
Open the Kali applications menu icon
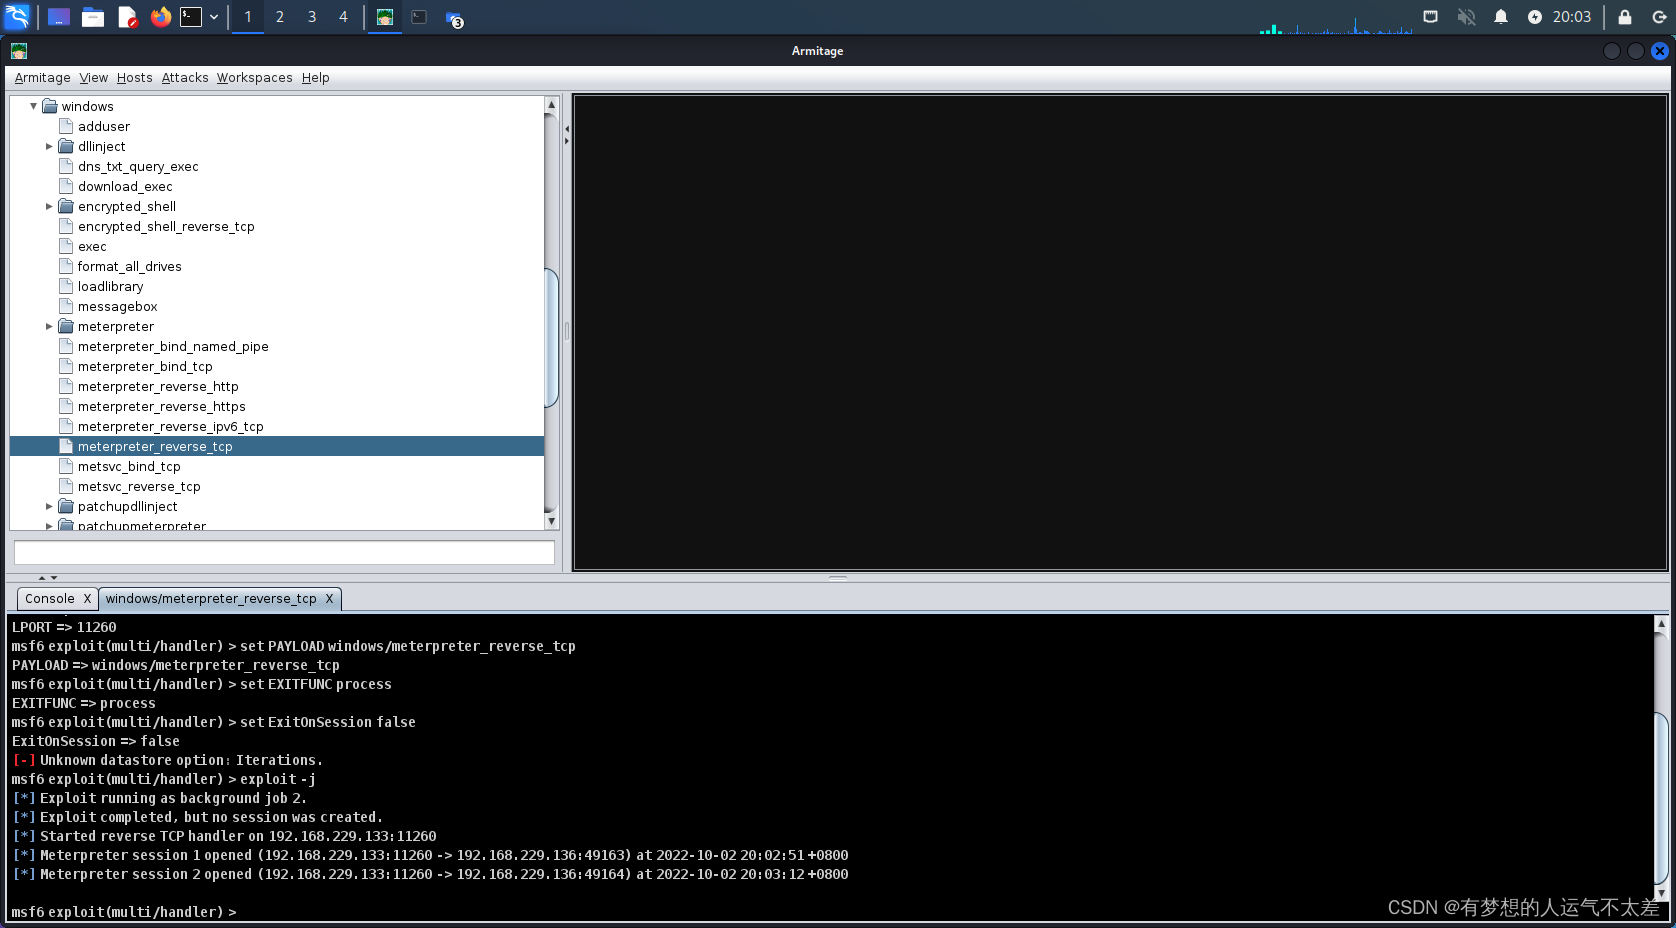[18, 17]
